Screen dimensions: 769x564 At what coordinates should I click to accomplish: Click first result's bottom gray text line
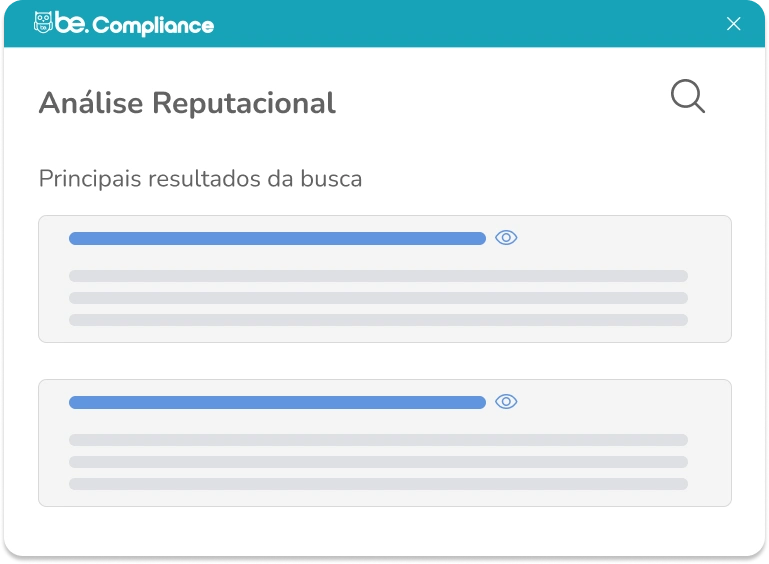(378, 320)
